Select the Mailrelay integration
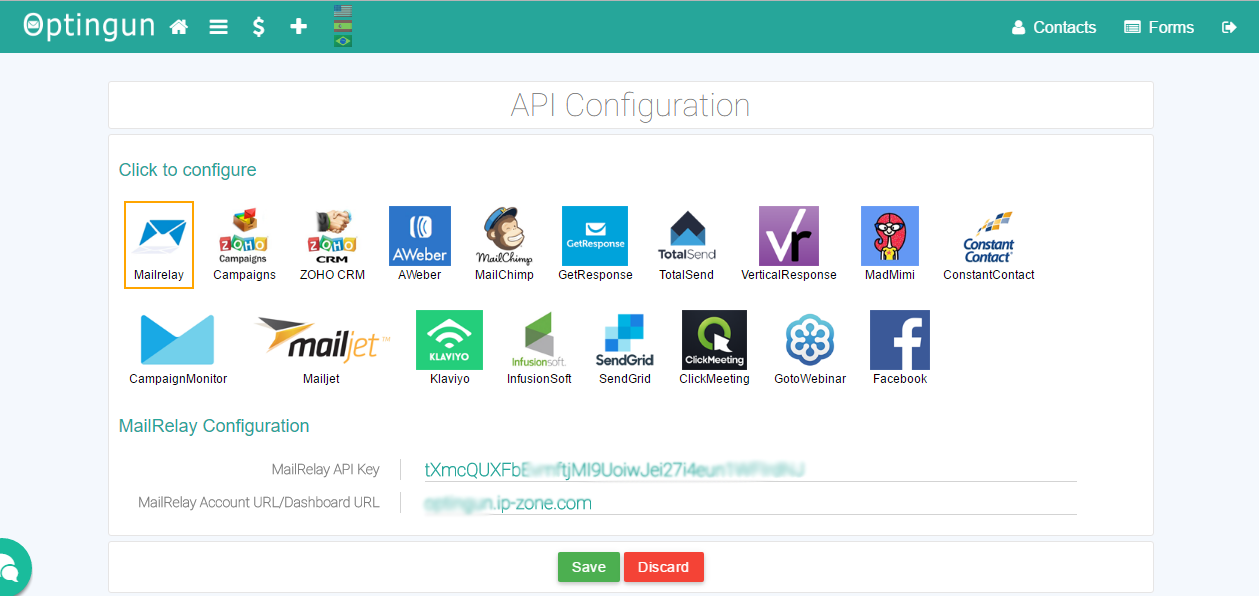1259x596 pixels. (x=159, y=245)
